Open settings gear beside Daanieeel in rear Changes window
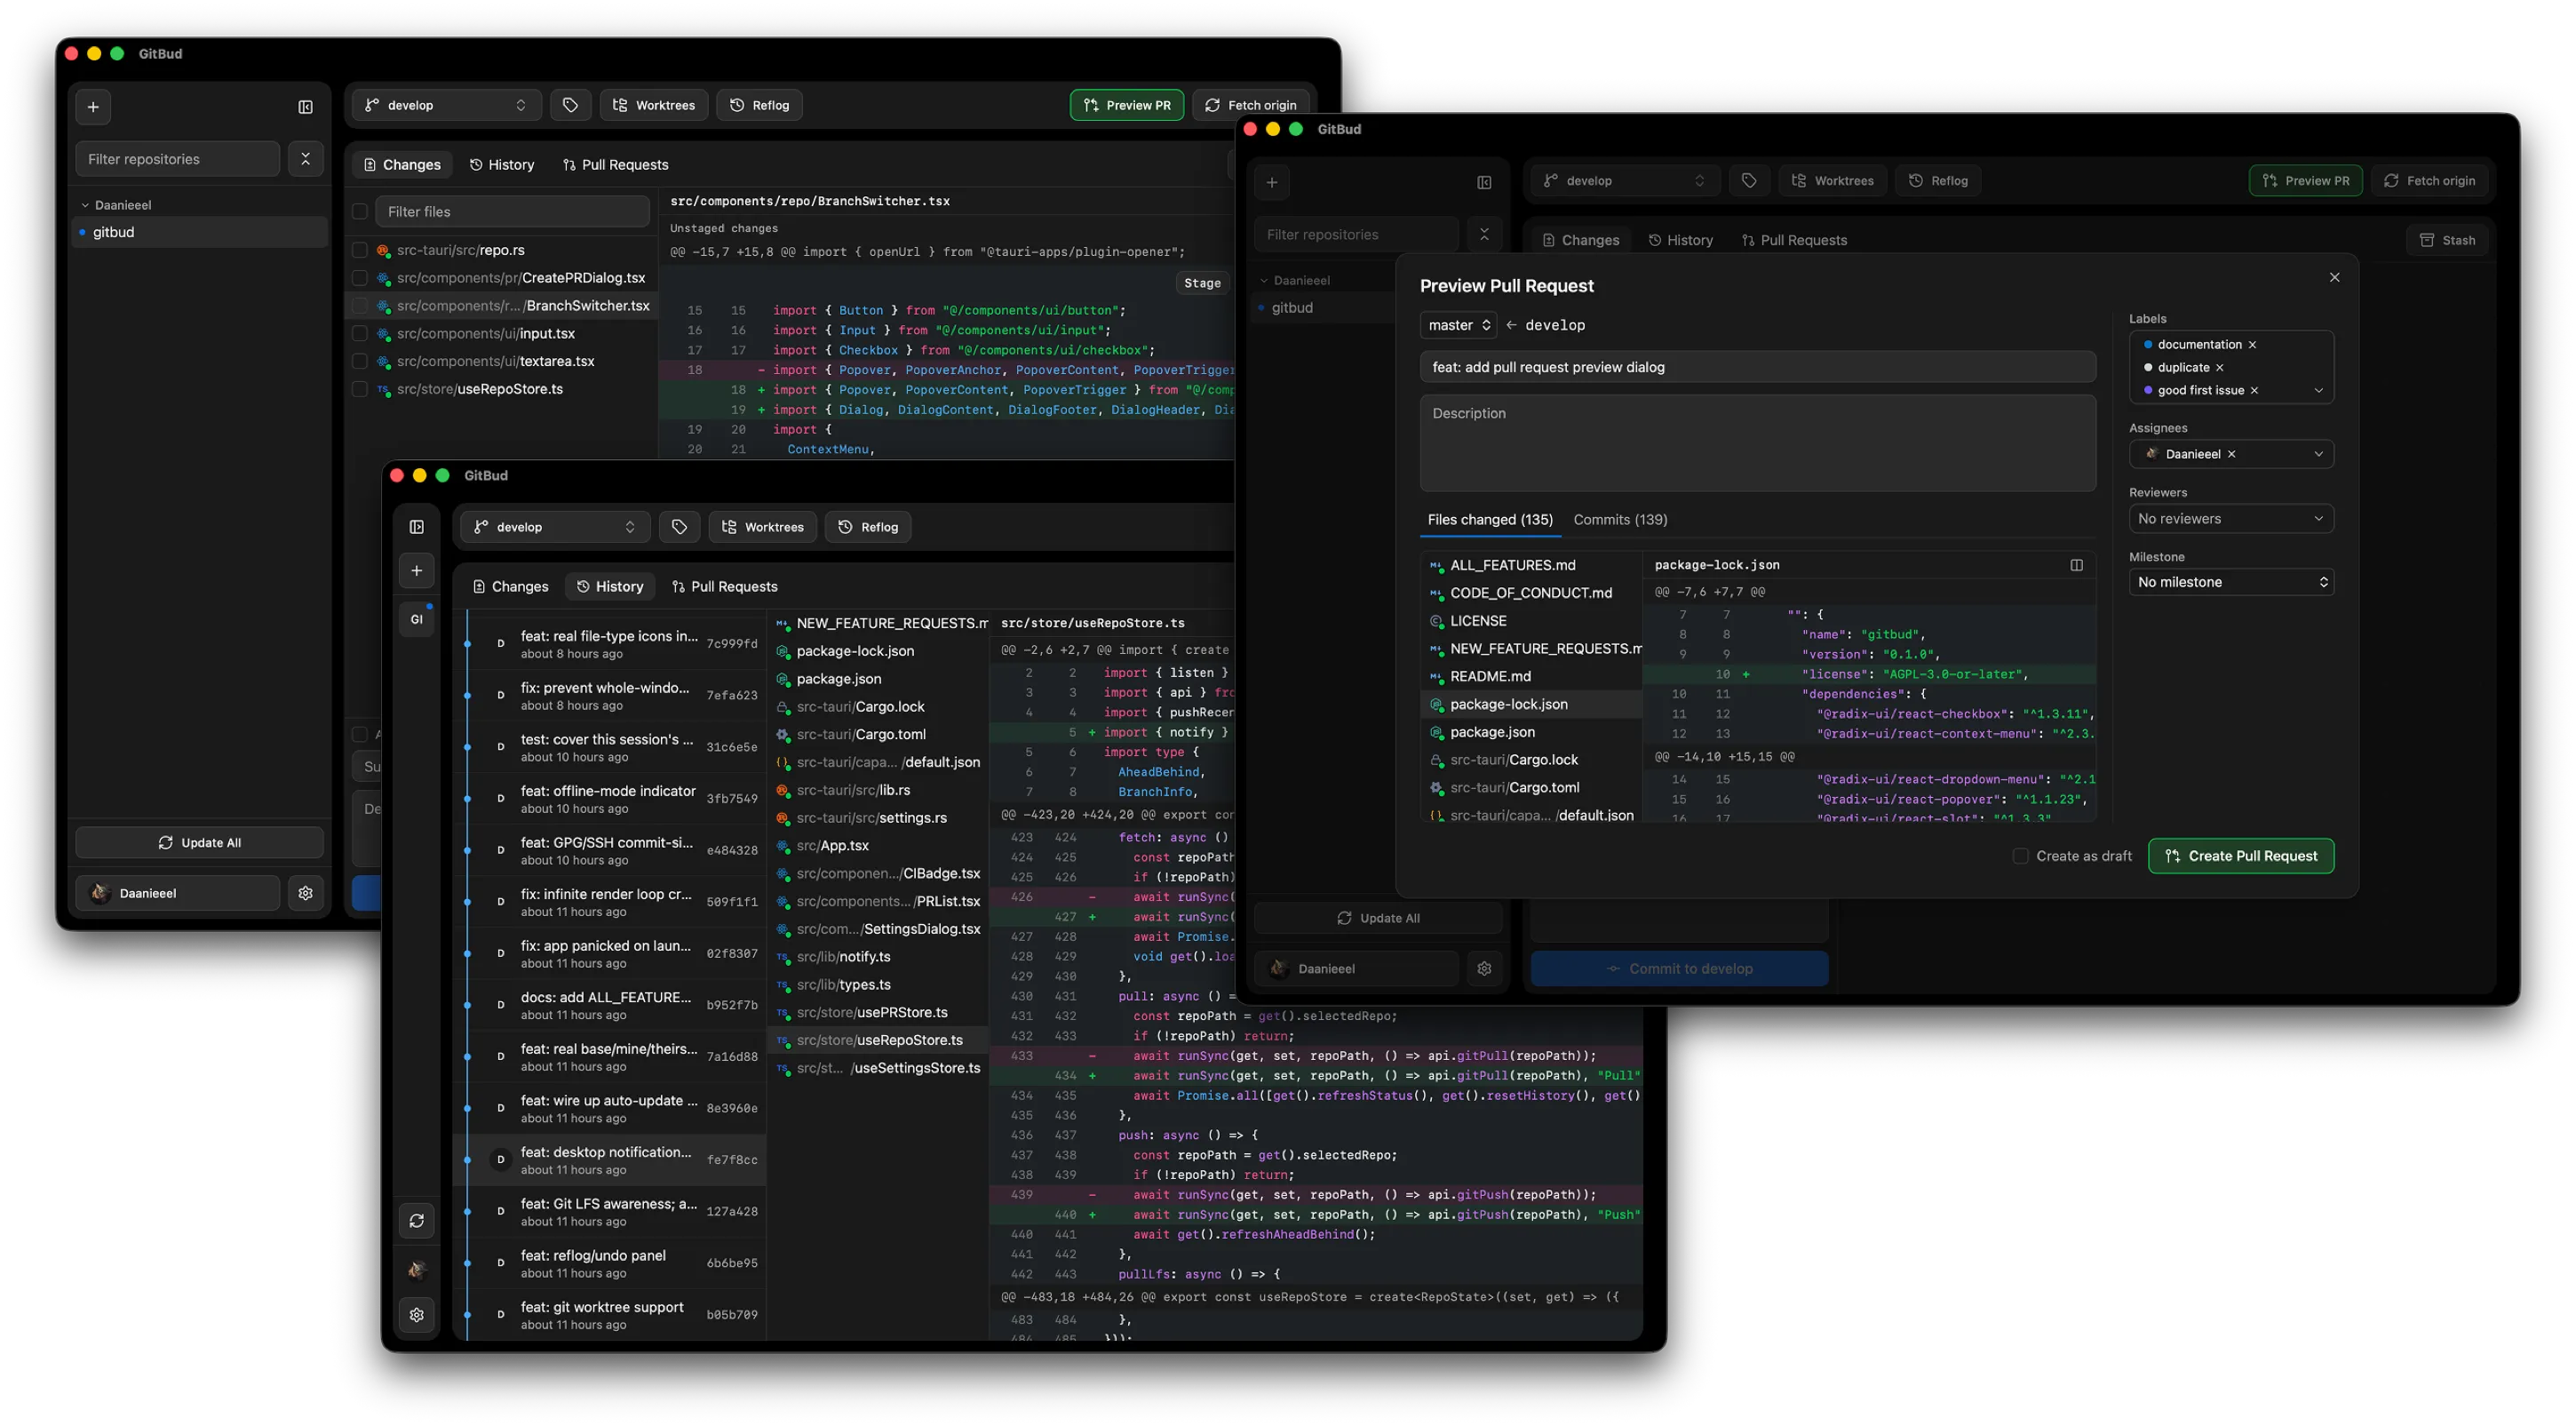This screenshot has height=1426, width=2576. pos(306,893)
